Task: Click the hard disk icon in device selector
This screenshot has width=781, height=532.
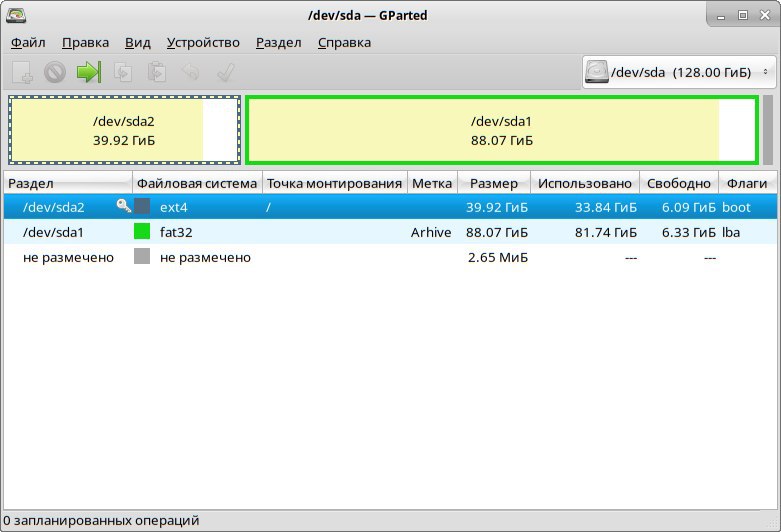Action: point(597,72)
